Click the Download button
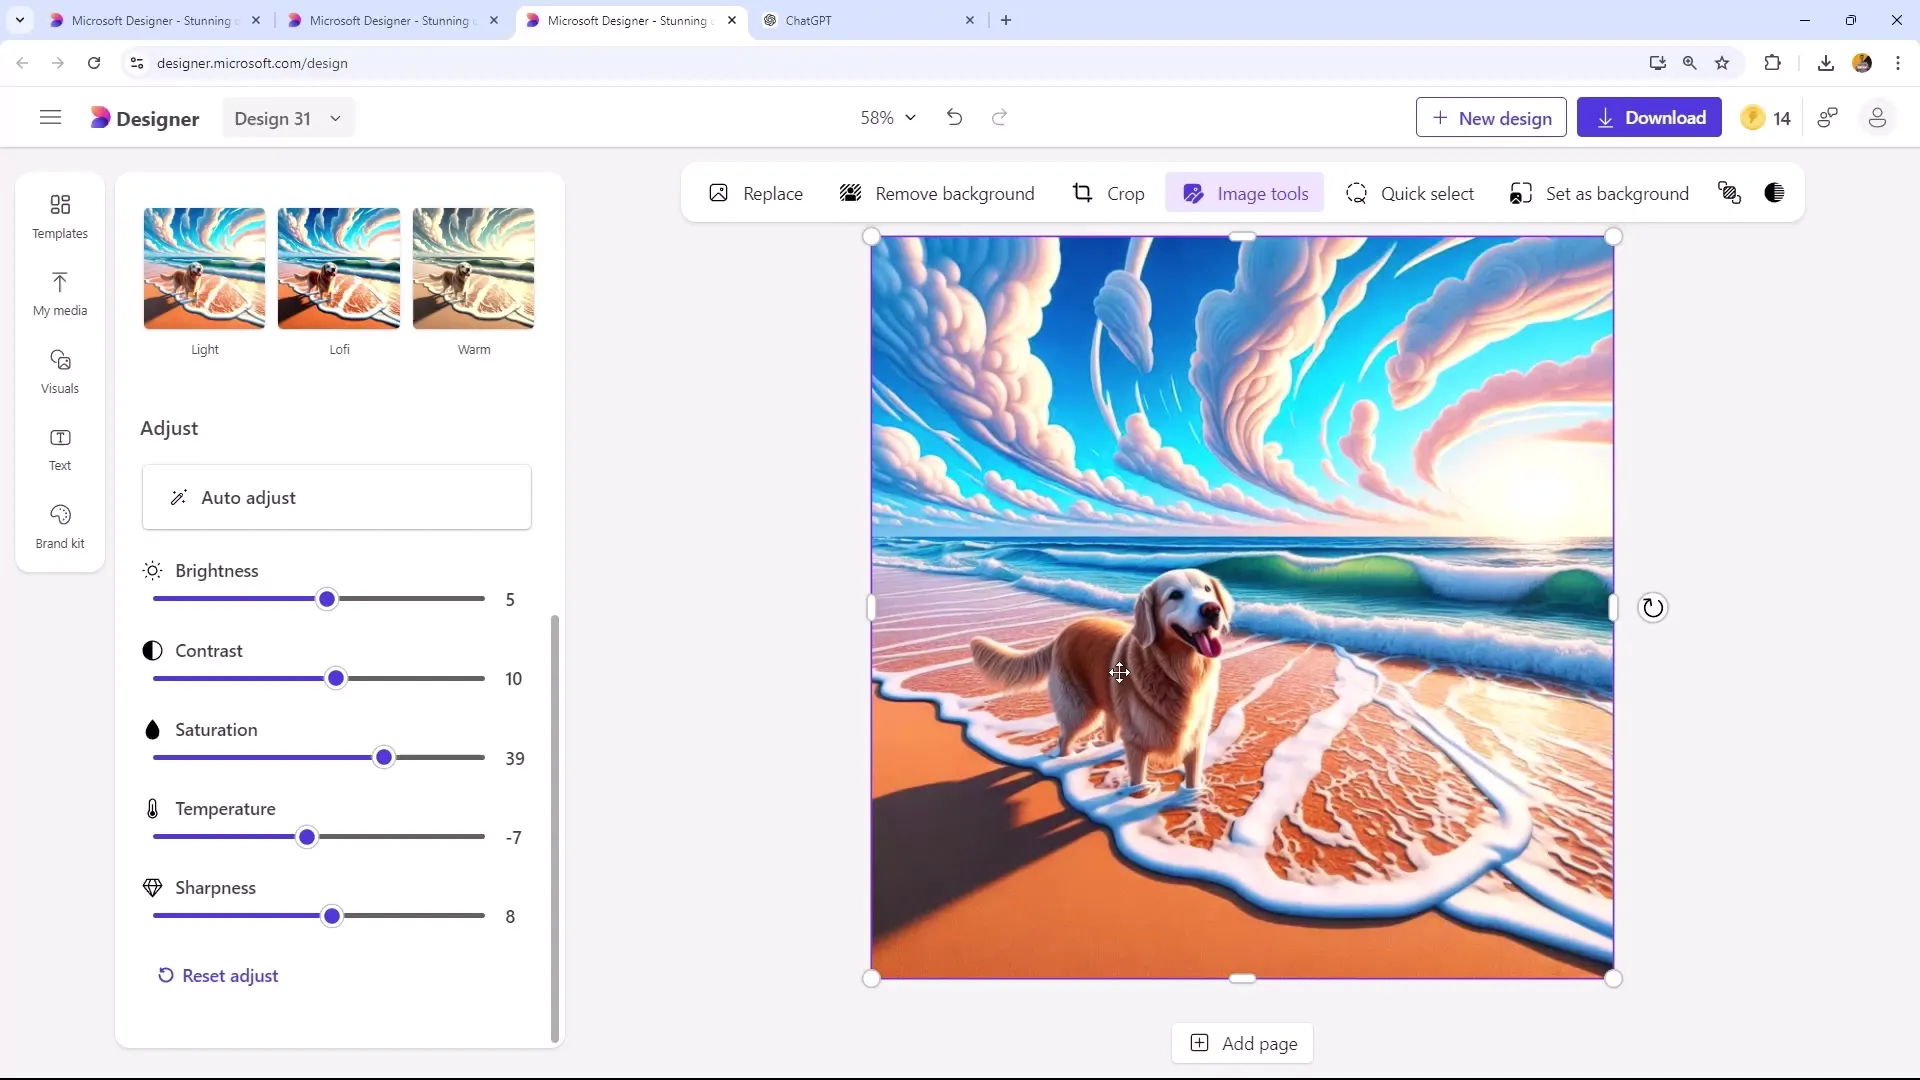Screen dimensions: 1920x1080 pos(1648,119)
